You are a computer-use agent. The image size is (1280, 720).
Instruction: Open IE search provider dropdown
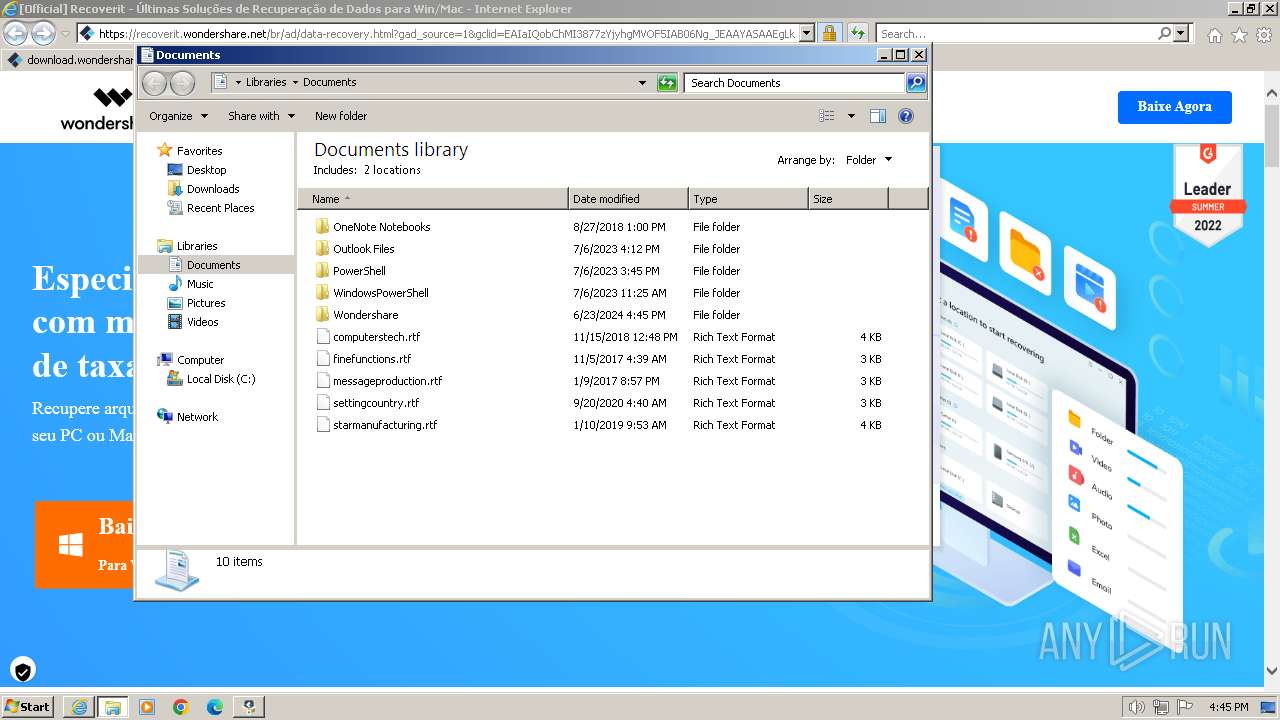1182,34
